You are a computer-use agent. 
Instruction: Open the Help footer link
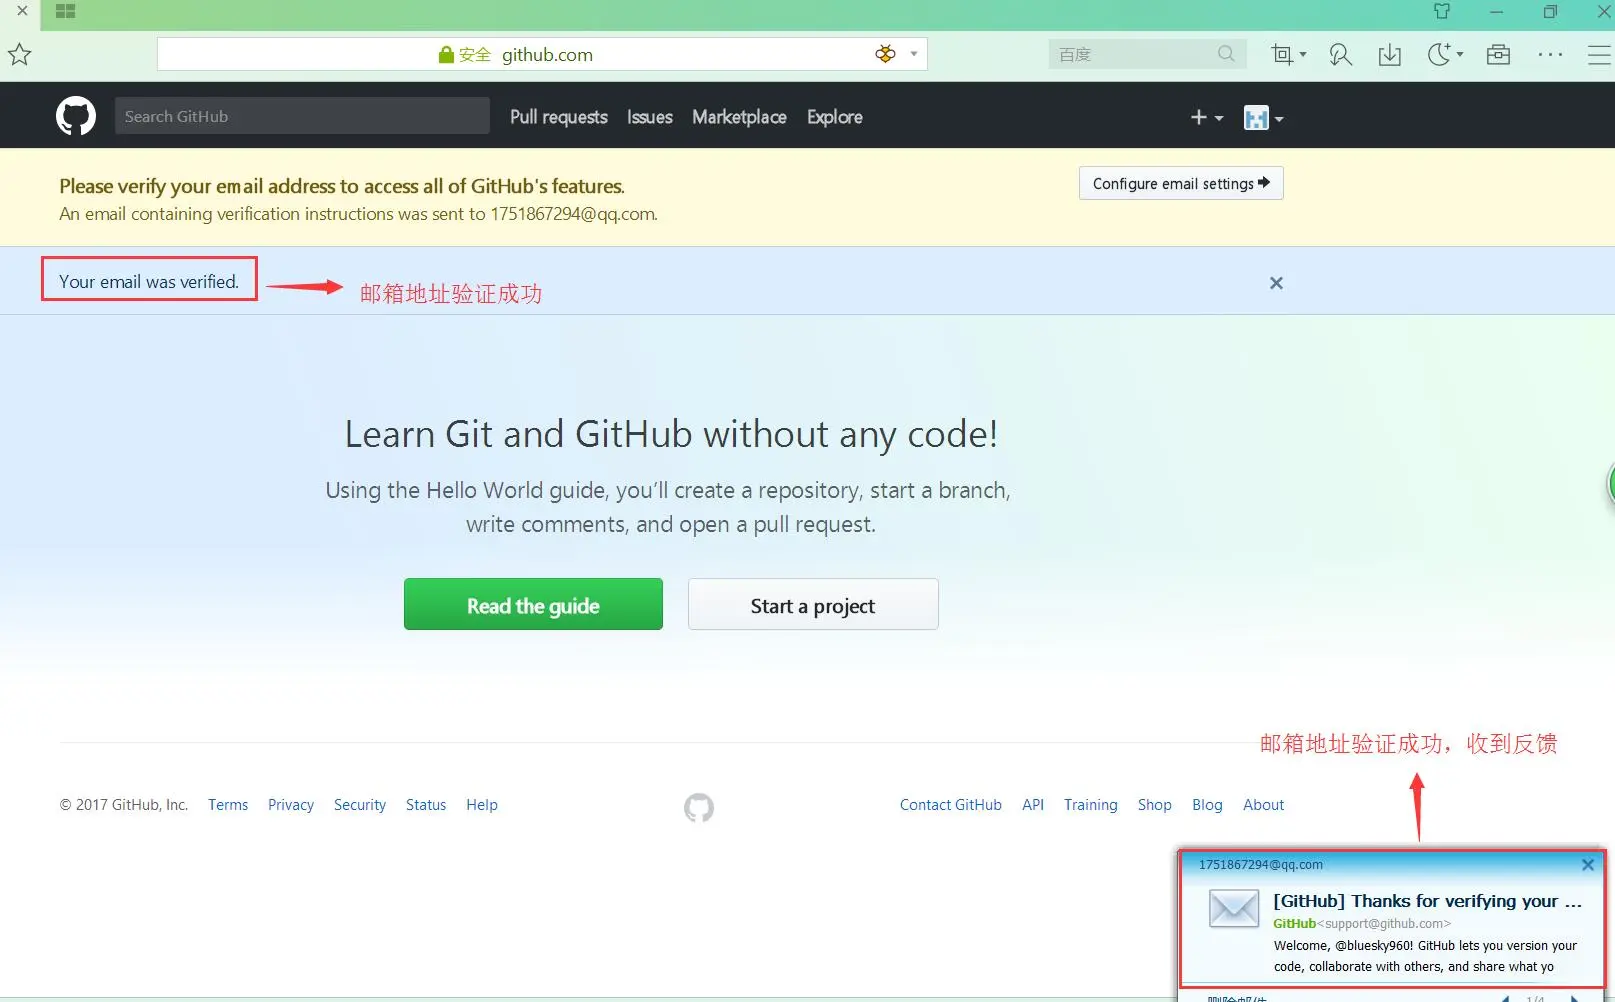tap(482, 805)
